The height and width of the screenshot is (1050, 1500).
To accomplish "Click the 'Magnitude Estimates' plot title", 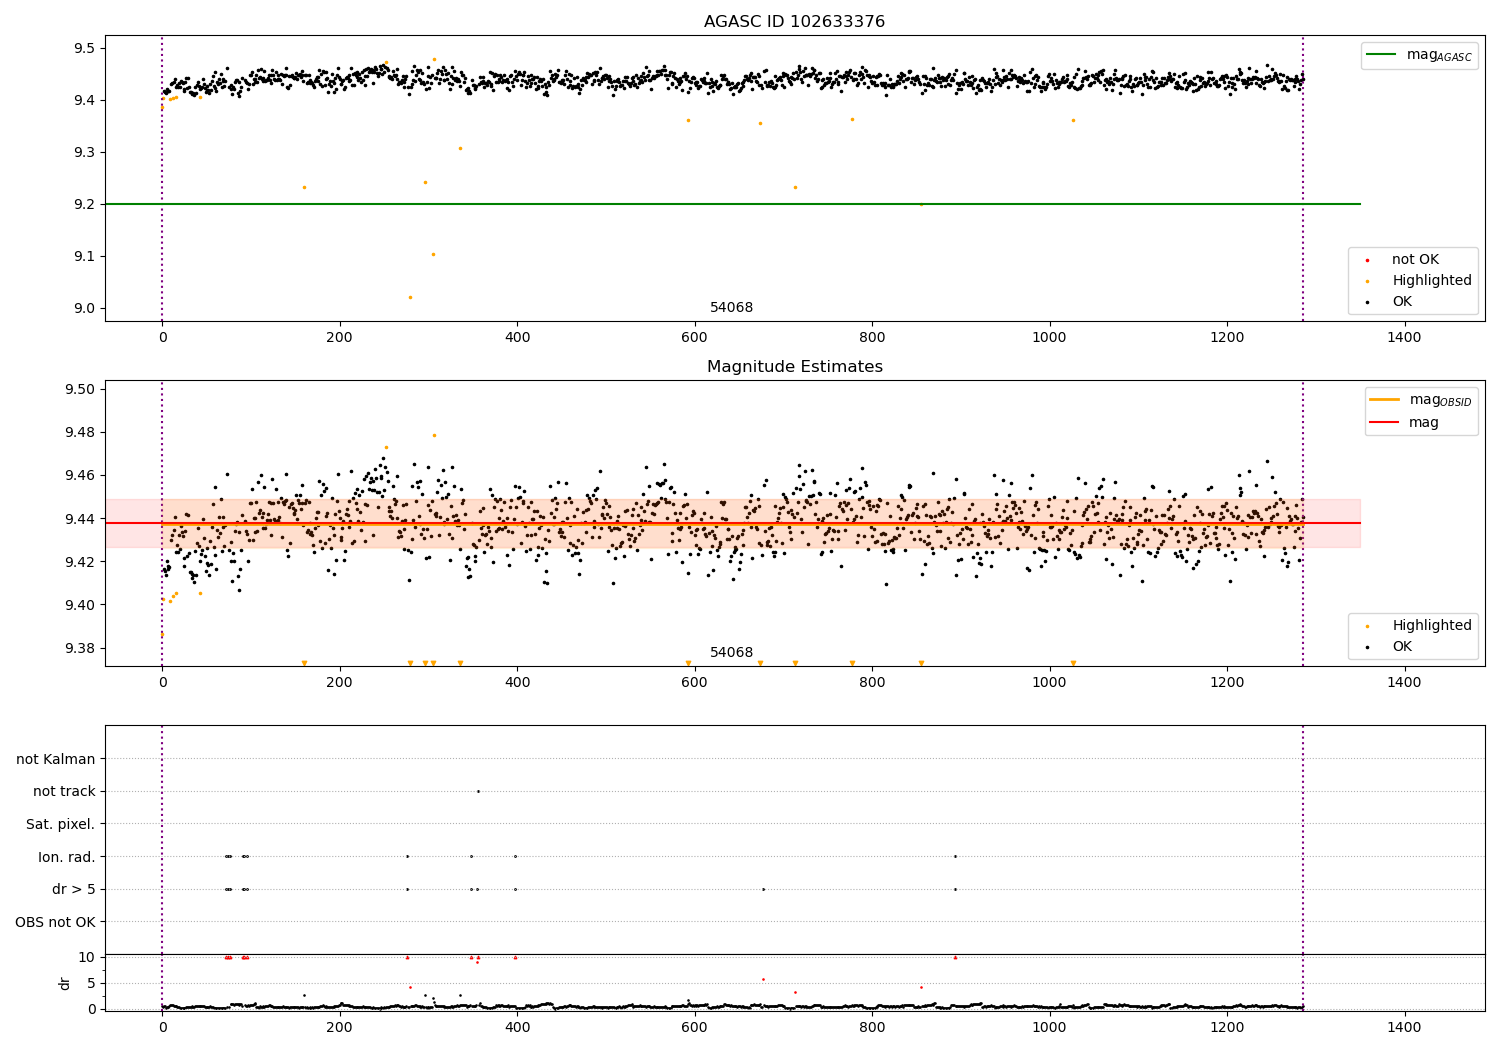I will coord(794,367).
